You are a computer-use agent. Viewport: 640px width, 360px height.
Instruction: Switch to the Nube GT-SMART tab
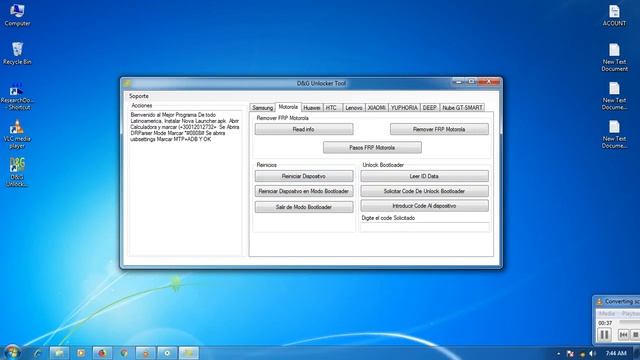pyautogui.click(x=462, y=108)
